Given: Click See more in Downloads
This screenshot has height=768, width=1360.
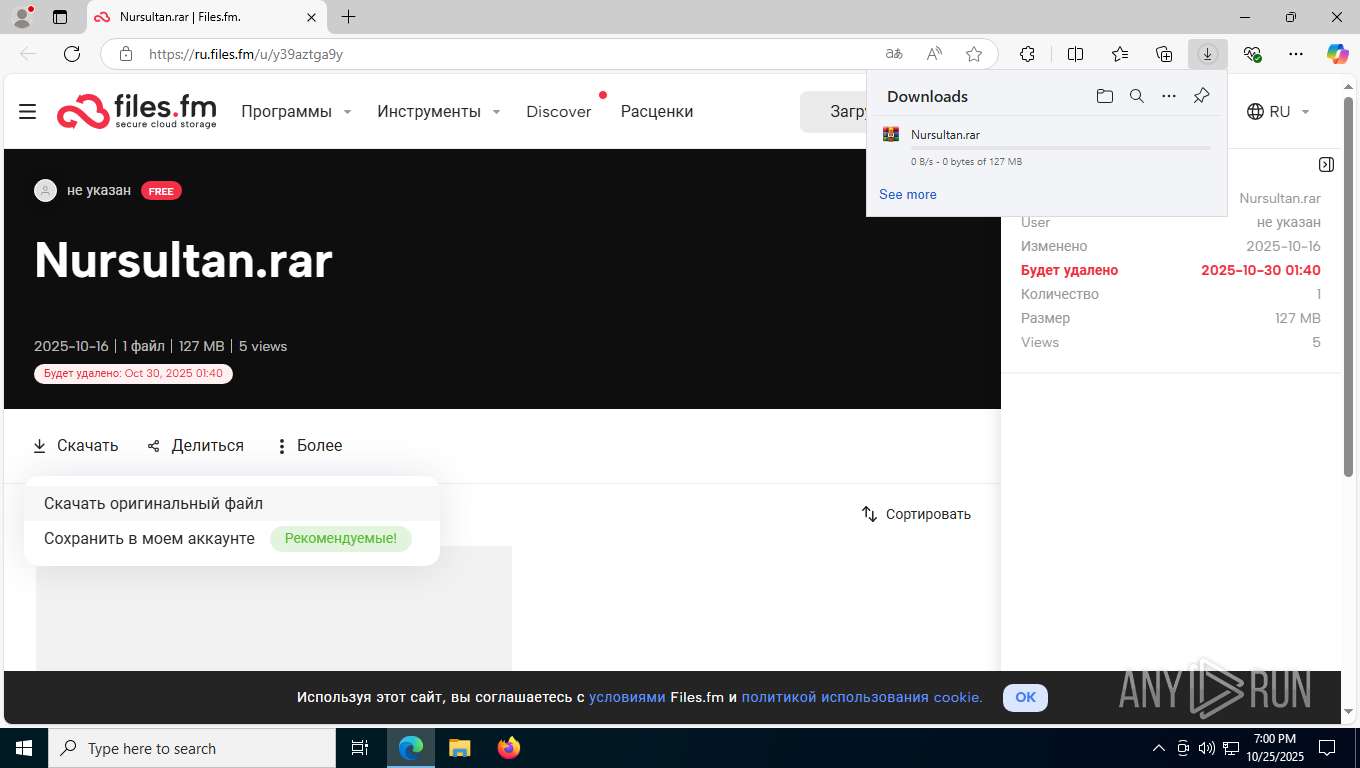Looking at the screenshot, I should 908,194.
